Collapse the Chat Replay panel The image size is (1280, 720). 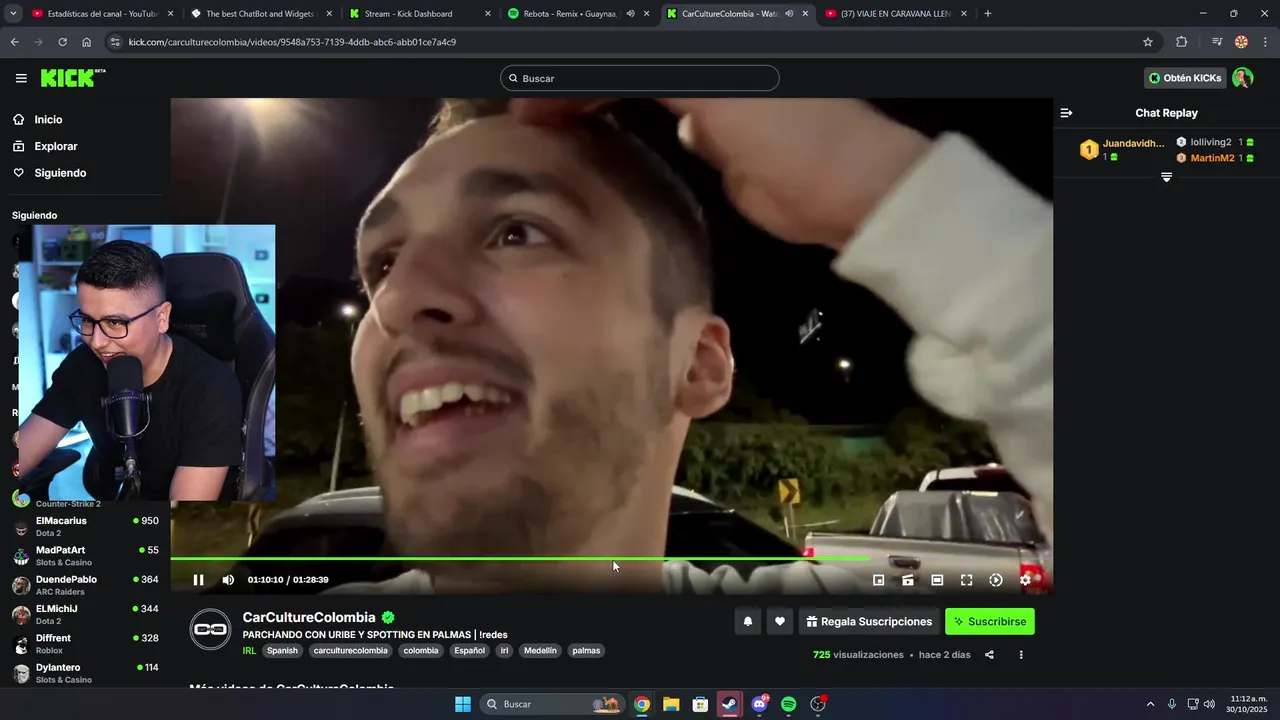[x=1066, y=113]
